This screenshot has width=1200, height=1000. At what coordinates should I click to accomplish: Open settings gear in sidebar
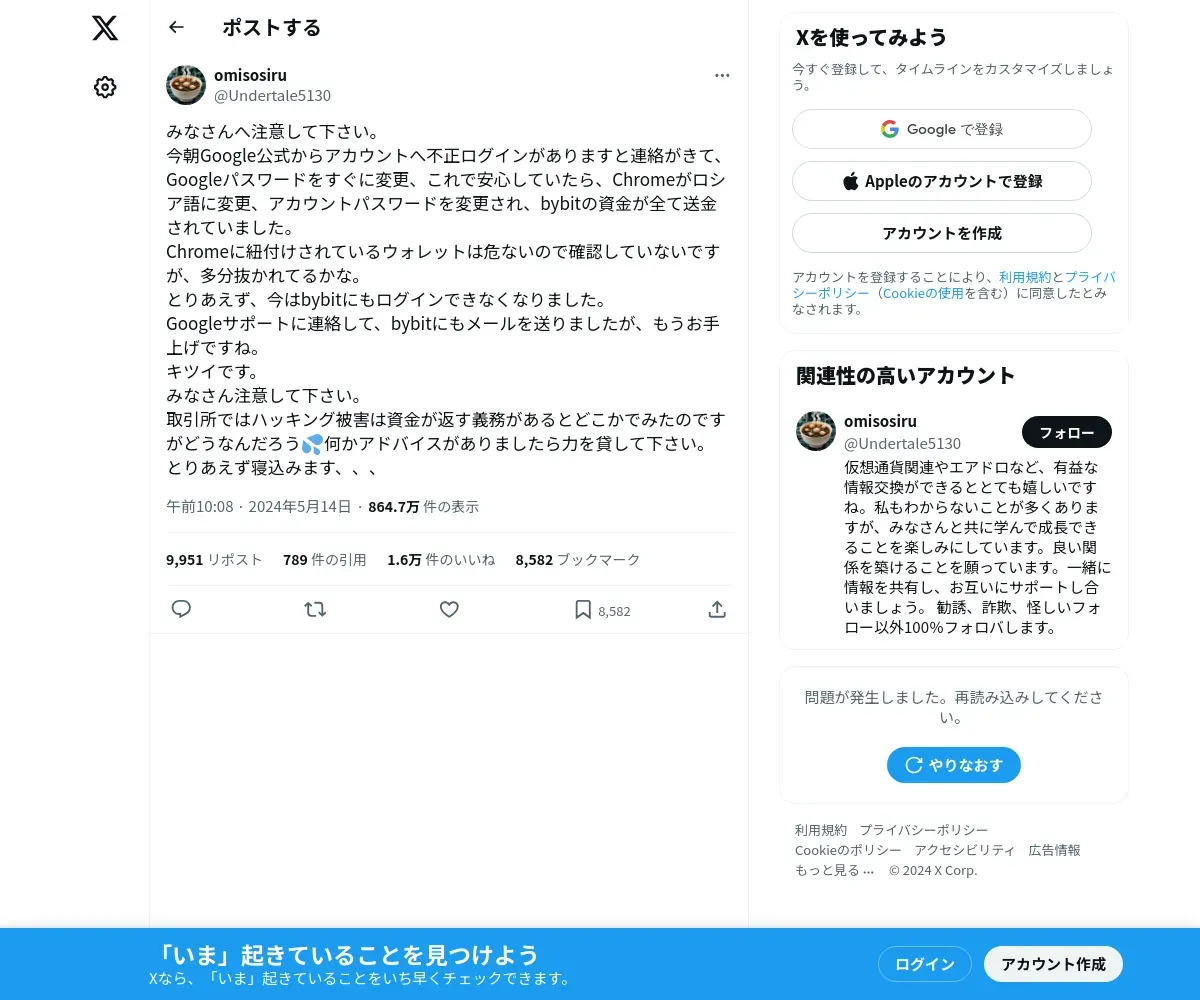[105, 87]
